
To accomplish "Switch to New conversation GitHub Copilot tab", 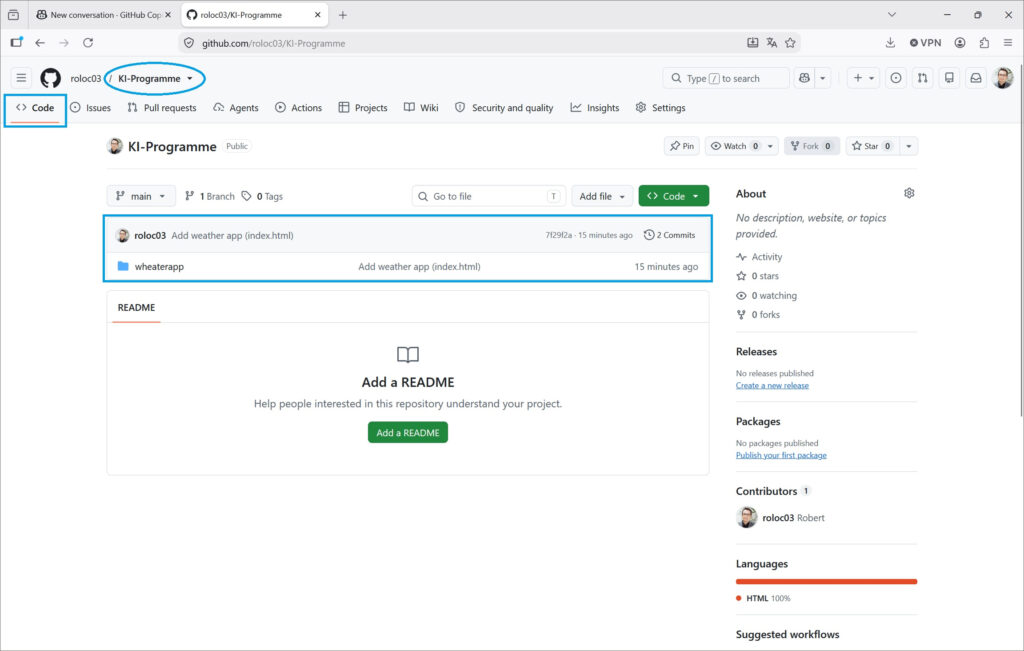I will coord(103,14).
